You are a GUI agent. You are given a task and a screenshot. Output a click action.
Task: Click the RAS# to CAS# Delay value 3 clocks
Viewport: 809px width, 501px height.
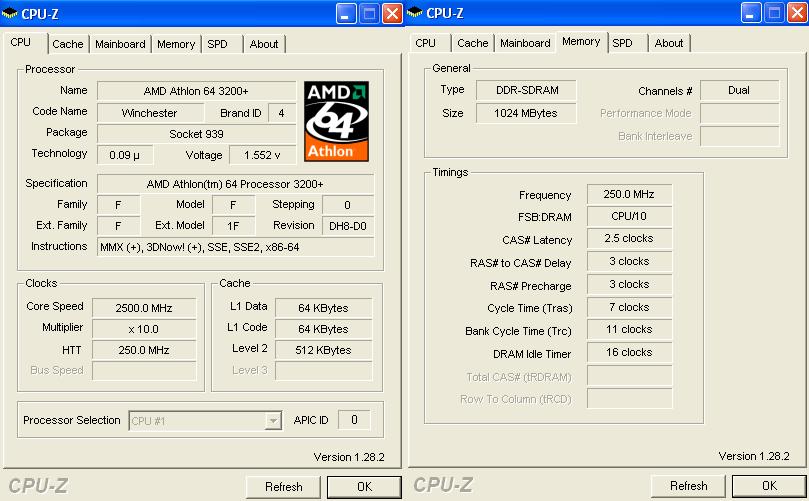coord(629,262)
